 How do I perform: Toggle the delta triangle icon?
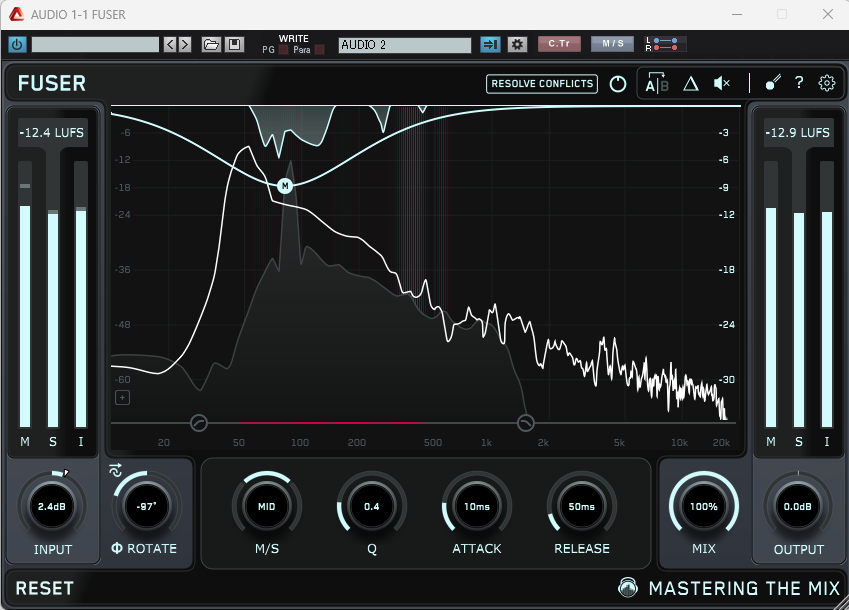point(690,84)
